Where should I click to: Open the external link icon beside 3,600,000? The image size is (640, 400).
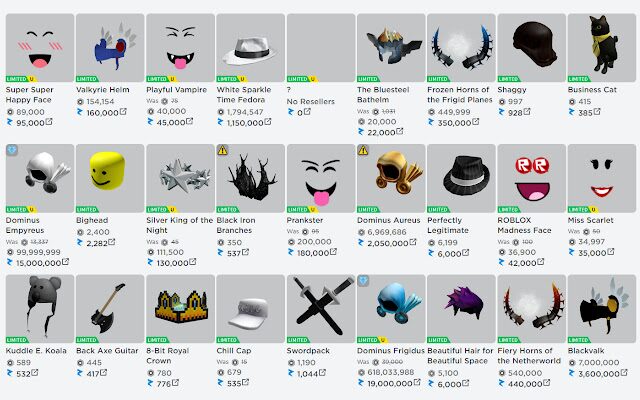click(624, 373)
